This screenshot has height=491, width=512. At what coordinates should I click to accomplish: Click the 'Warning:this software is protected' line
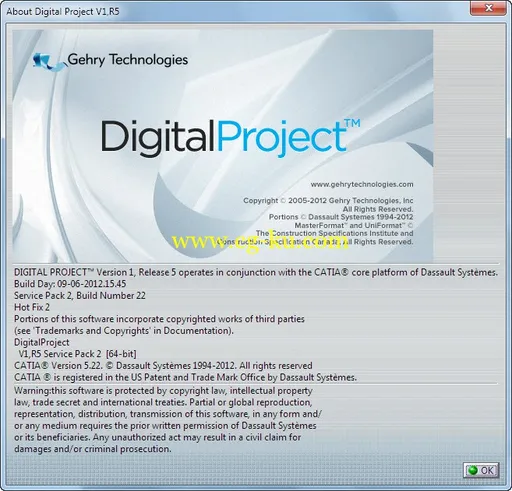(x=163, y=390)
